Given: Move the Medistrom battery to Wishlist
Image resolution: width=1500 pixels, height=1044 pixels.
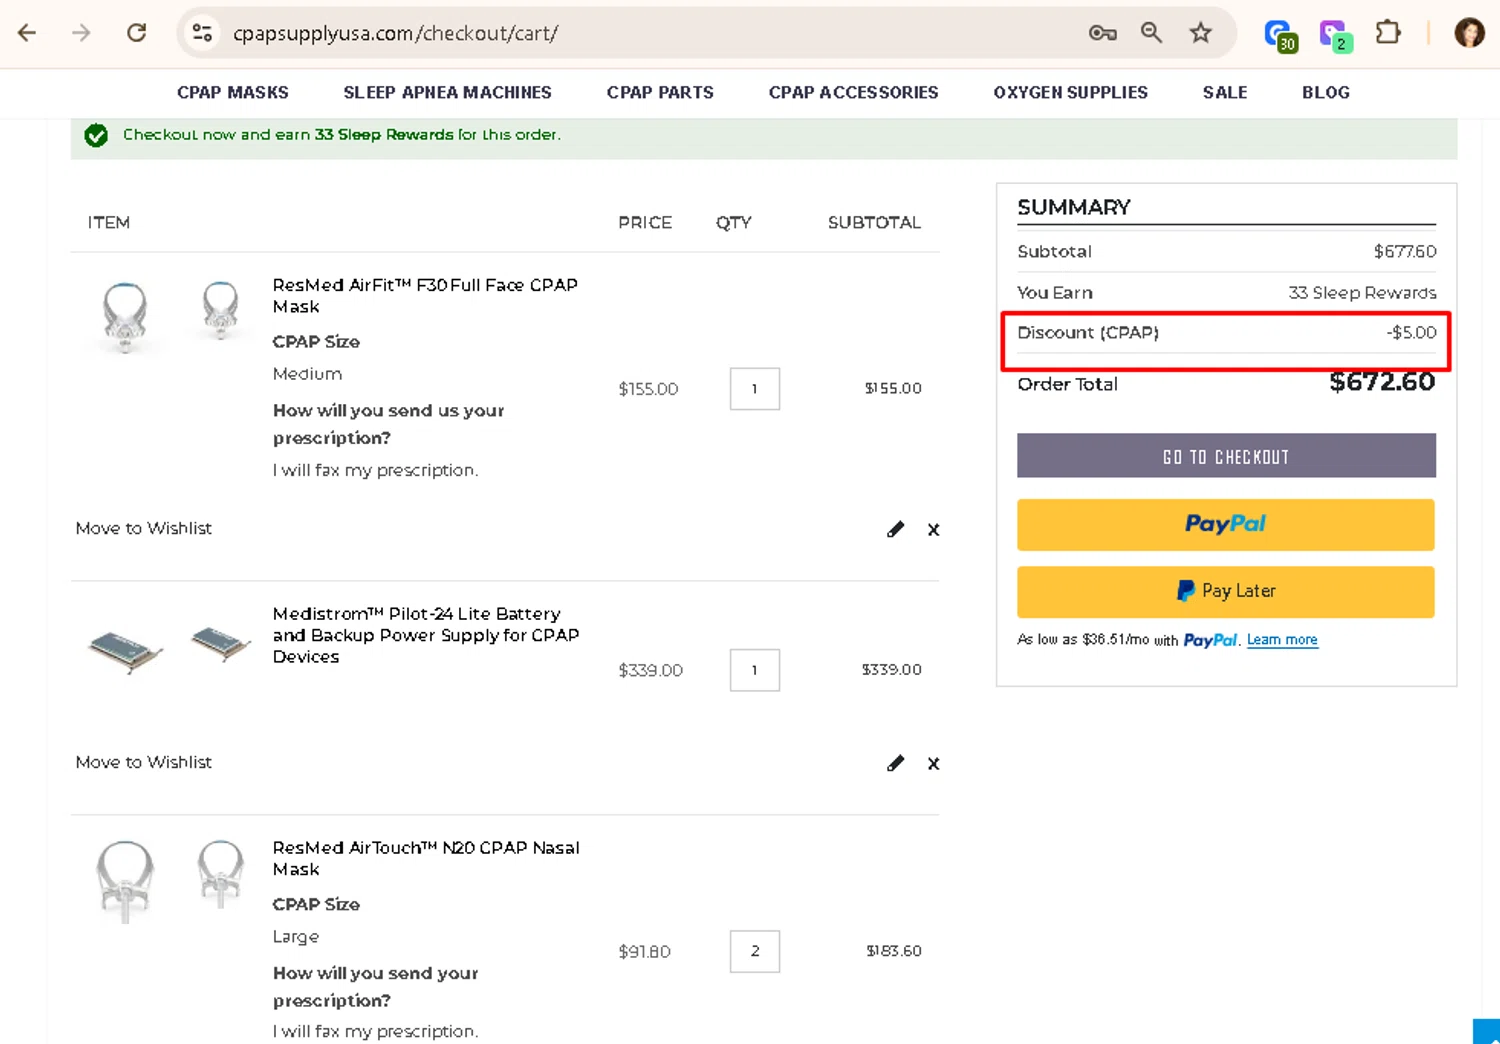Looking at the screenshot, I should (143, 762).
